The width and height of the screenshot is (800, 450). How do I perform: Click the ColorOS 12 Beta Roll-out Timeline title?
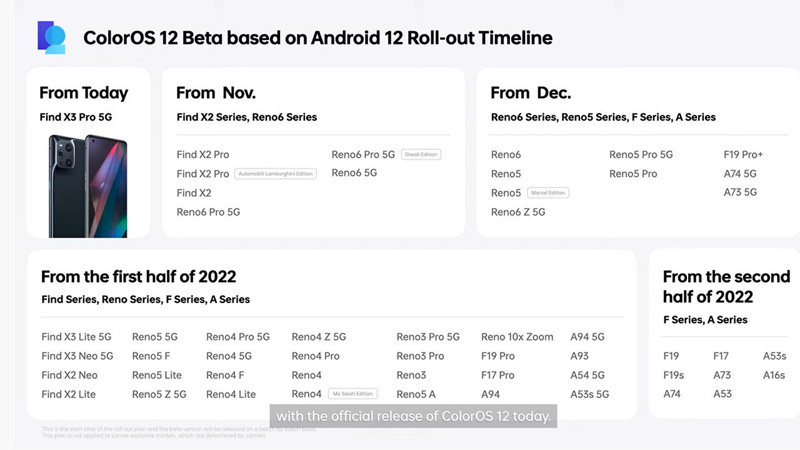point(317,38)
